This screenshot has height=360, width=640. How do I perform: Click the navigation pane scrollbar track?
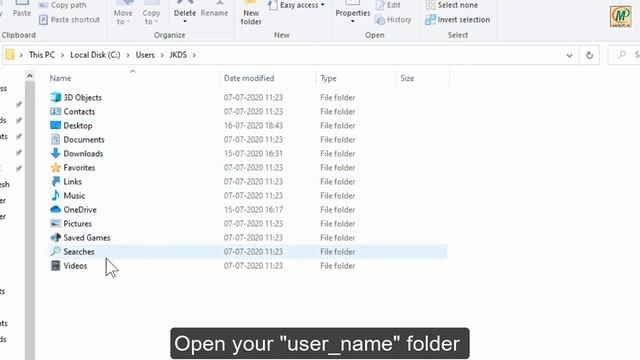coord(30,220)
